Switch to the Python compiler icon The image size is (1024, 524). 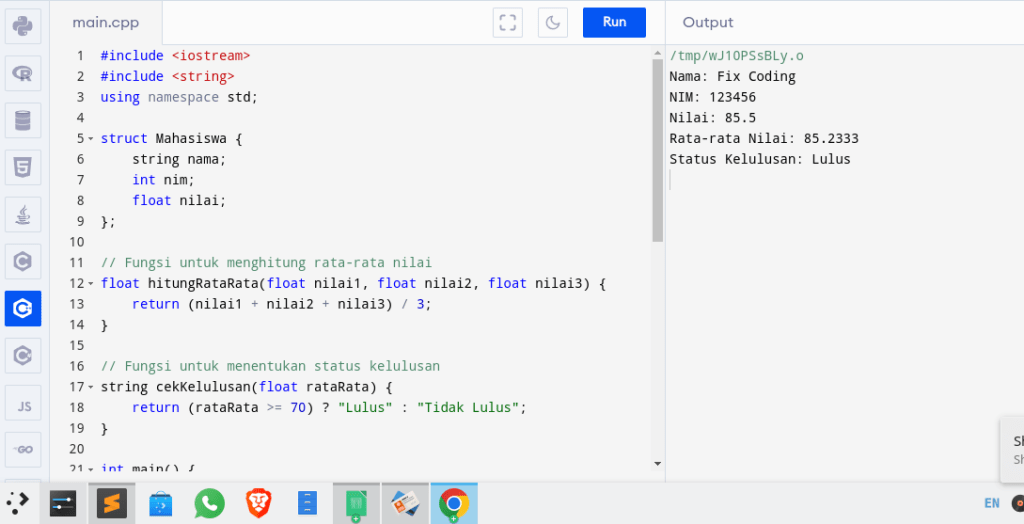(23, 27)
